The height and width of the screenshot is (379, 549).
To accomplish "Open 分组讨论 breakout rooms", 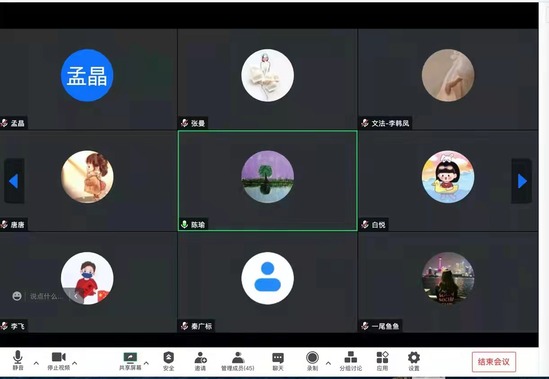I will point(350,361).
